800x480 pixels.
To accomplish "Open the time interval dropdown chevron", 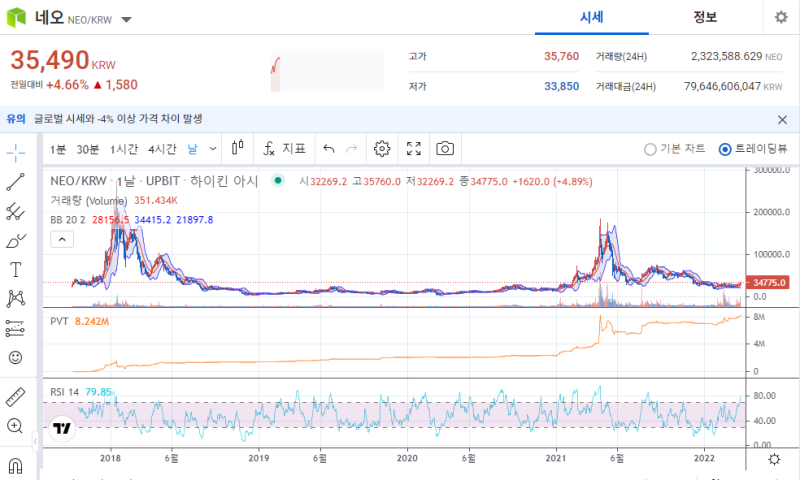I will pos(213,149).
